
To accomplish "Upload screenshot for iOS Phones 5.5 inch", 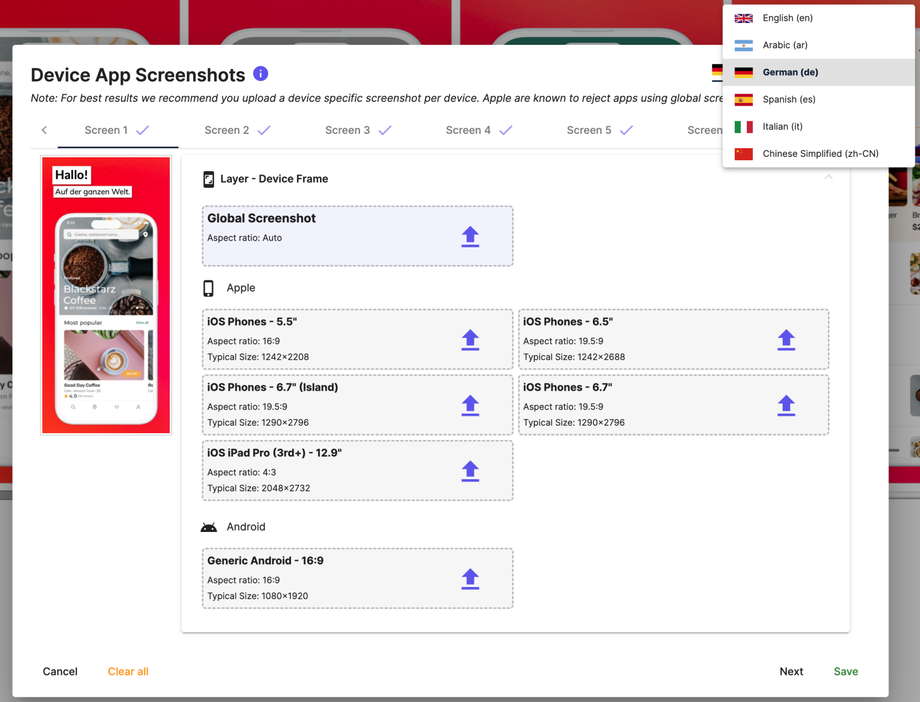I will click(x=470, y=340).
